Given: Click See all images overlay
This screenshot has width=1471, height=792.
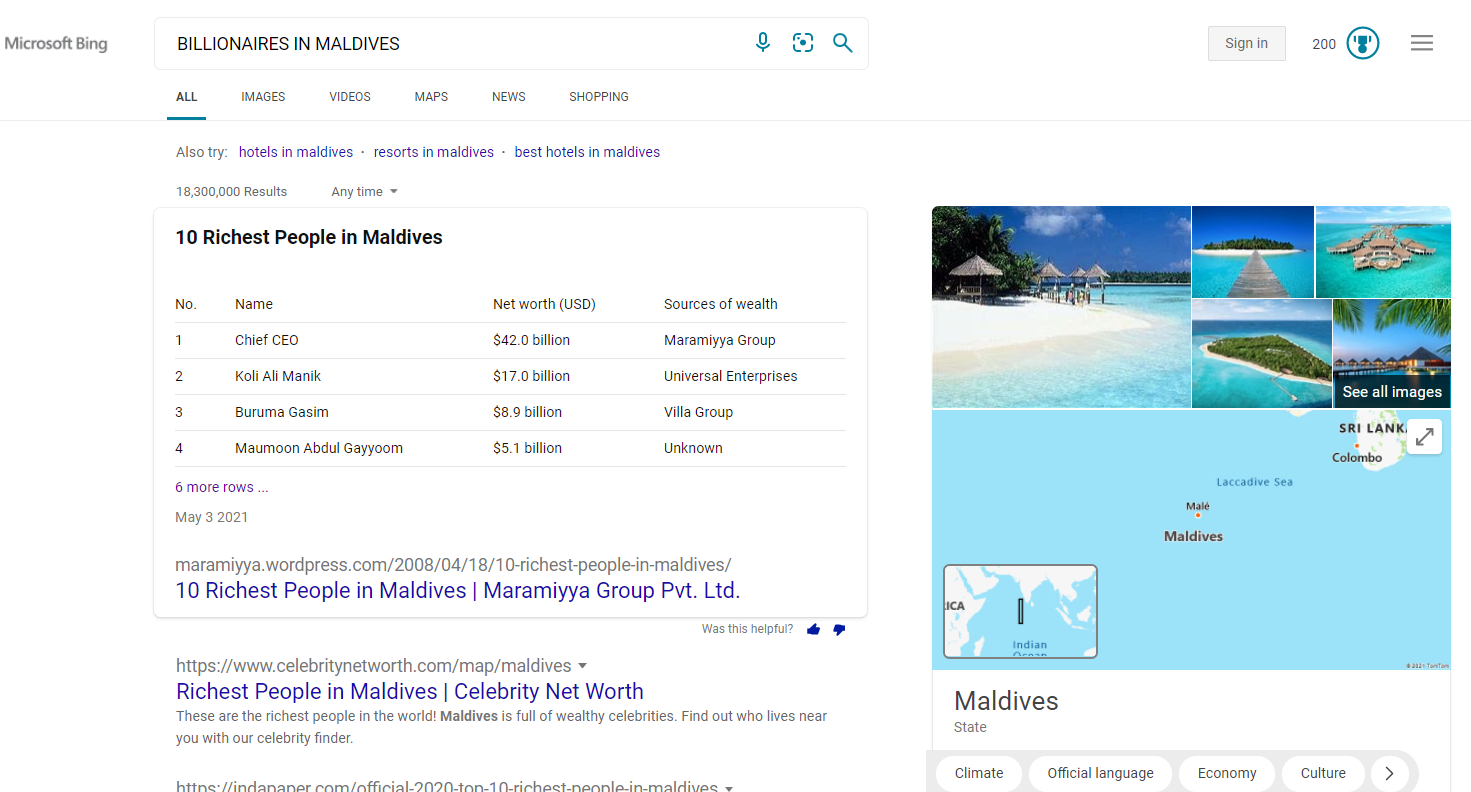Looking at the screenshot, I should (x=1392, y=392).
